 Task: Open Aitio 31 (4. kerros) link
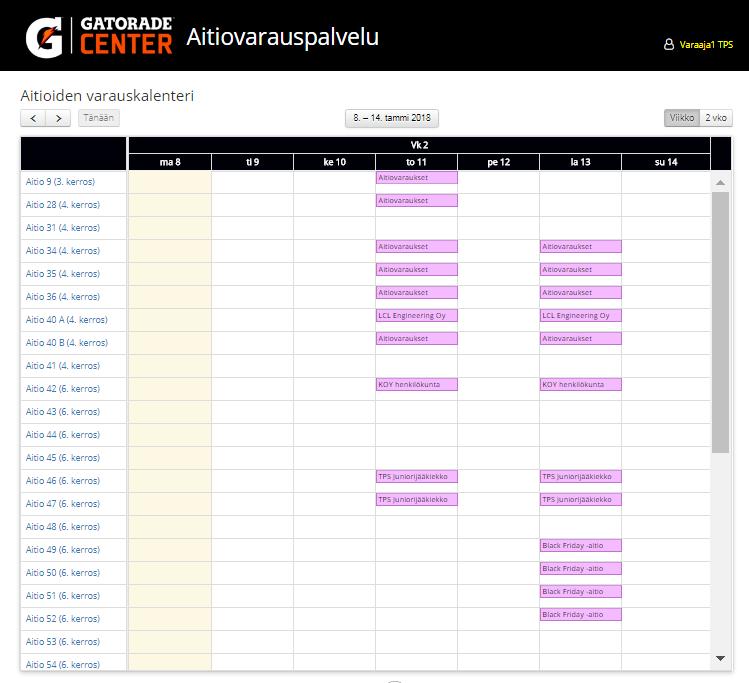63,227
